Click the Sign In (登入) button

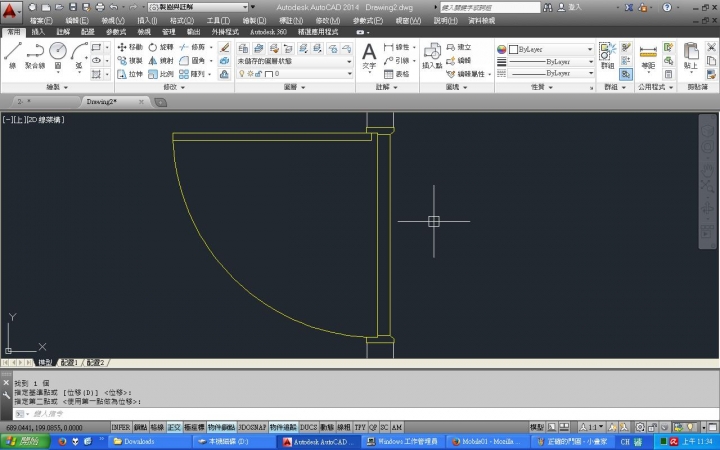click(570, 7)
